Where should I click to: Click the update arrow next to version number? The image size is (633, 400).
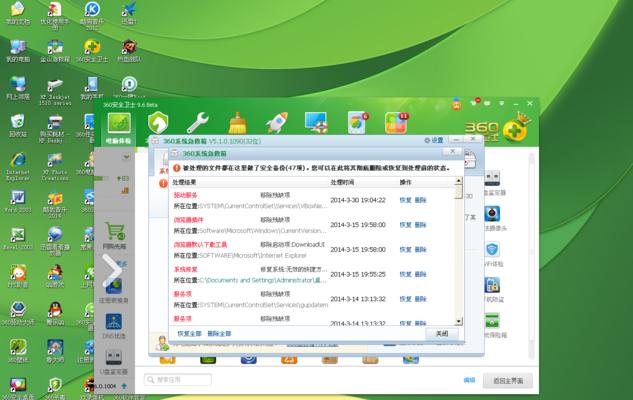tap(124, 386)
